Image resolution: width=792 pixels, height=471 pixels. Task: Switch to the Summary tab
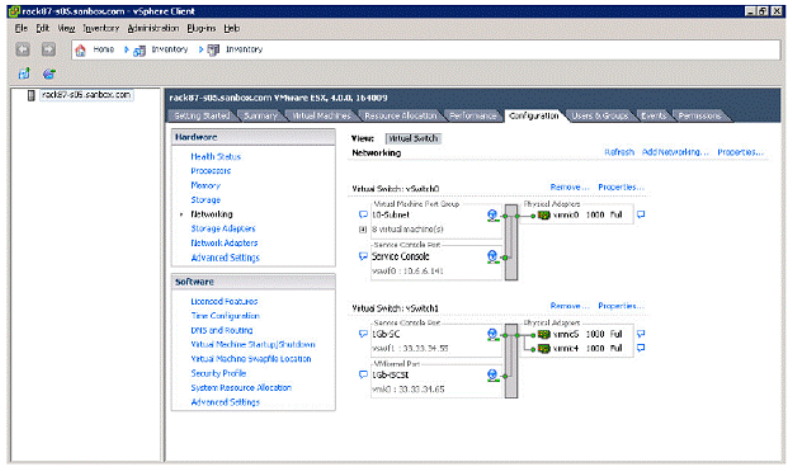click(x=260, y=116)
